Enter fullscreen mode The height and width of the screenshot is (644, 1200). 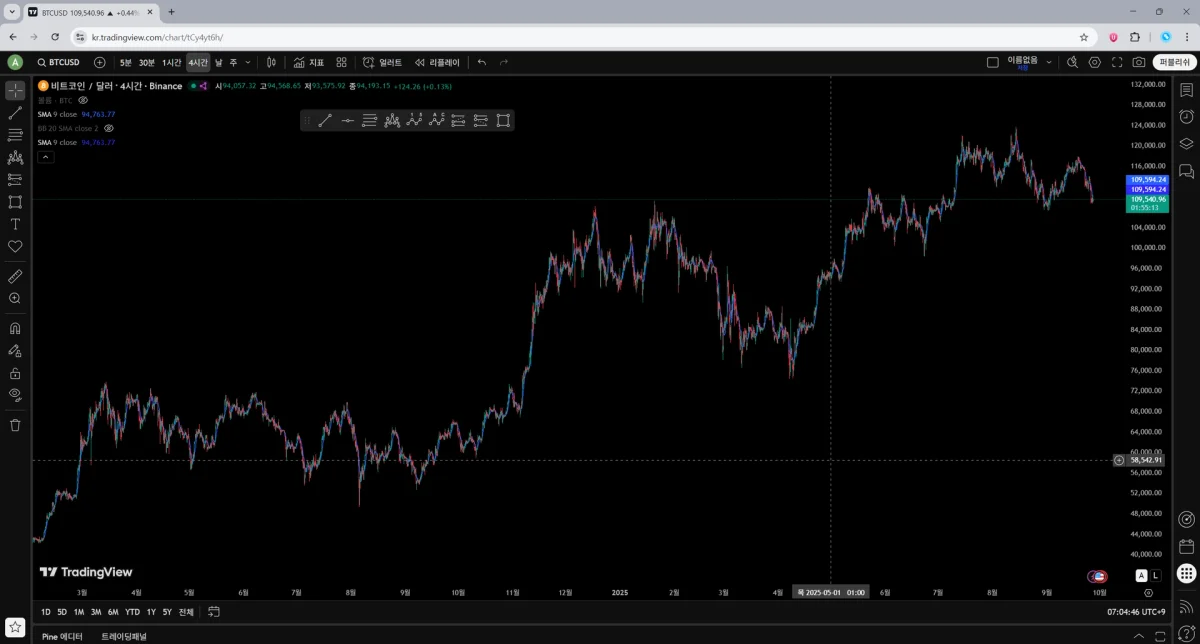pos(1117,62)
